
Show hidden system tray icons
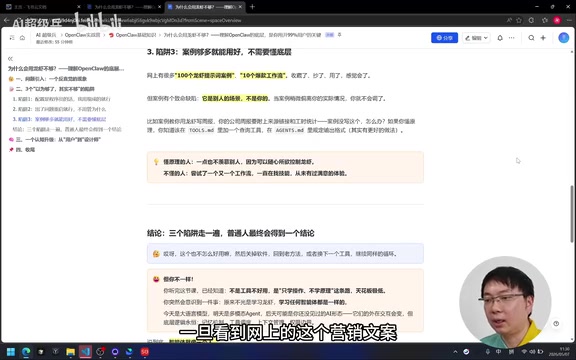[x=456, y=352]
